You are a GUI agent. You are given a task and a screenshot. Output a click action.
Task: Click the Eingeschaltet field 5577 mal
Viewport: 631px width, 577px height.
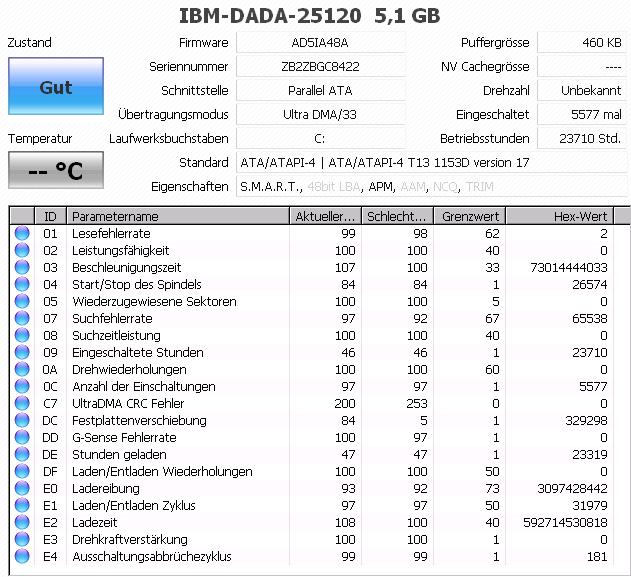[x=582, y=115]
